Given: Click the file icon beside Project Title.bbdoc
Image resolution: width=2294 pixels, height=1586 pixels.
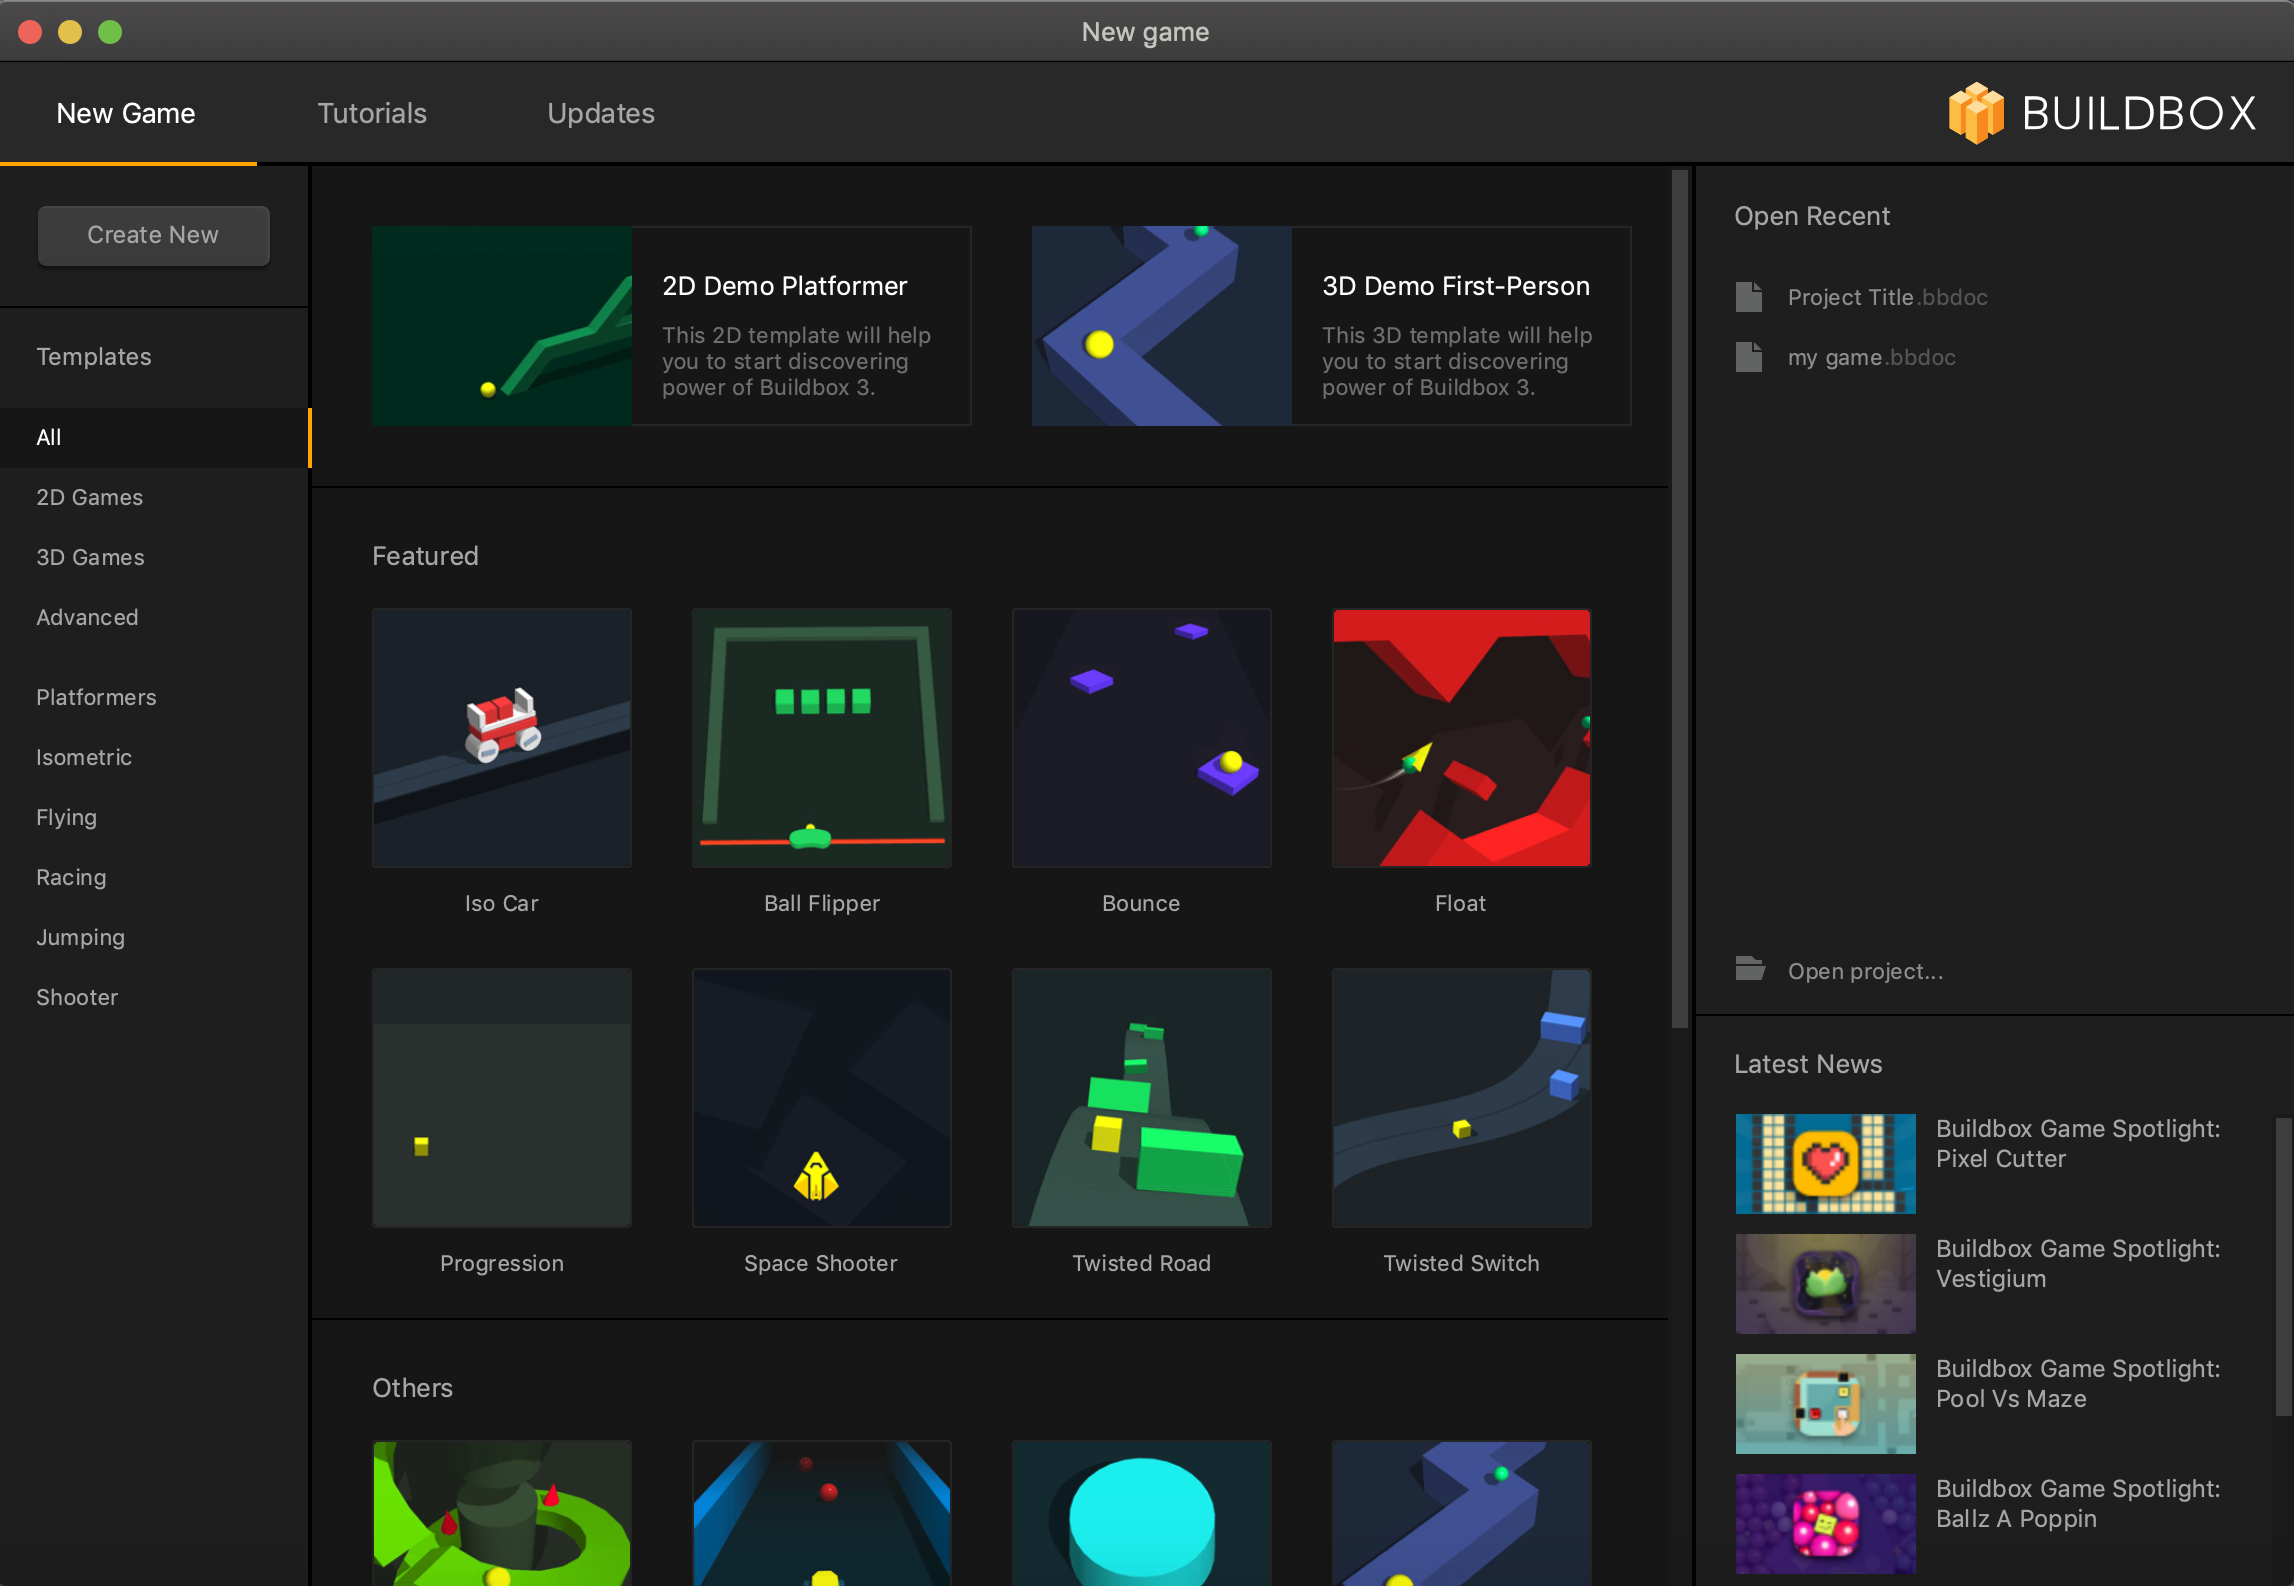Looking at the screenshot, I should click(x=1749, y=297).
